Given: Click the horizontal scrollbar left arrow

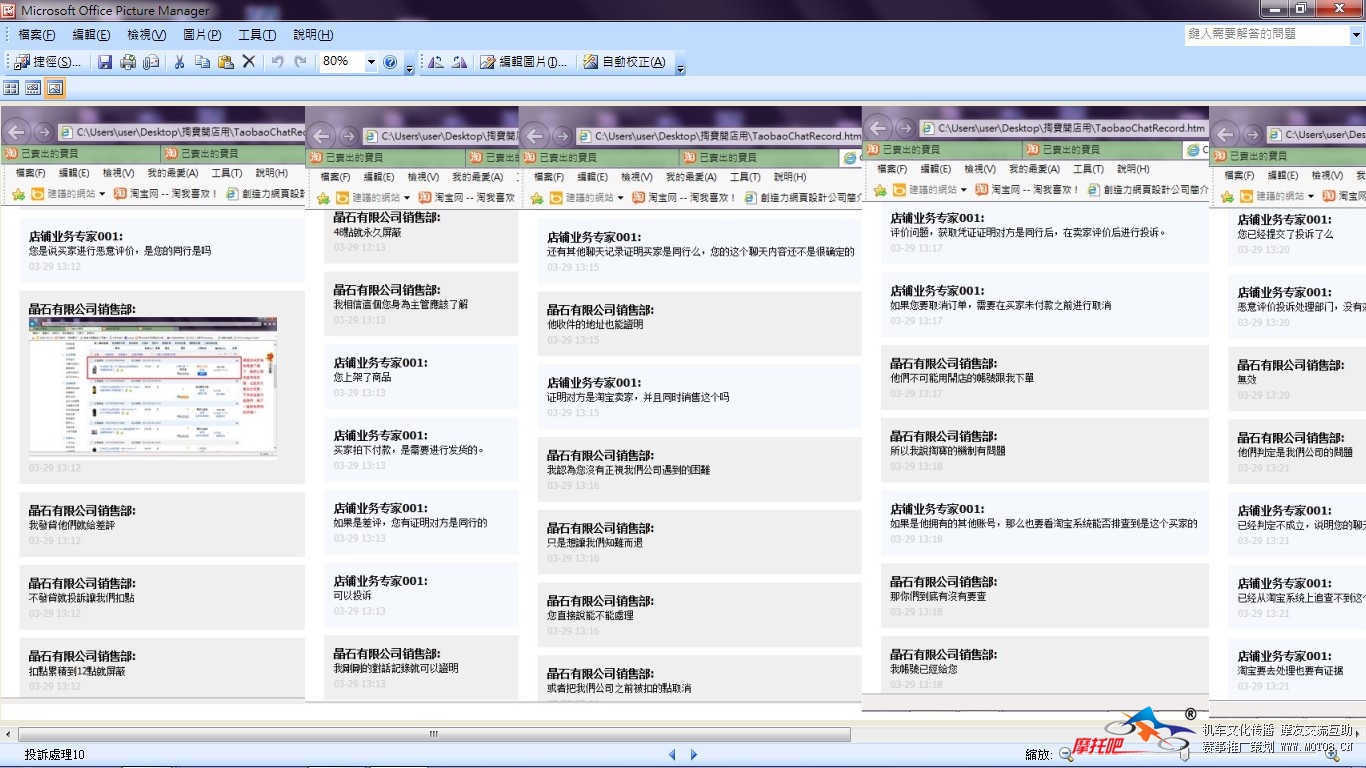Looking at the screenshot, I should (x=8, y=734).
